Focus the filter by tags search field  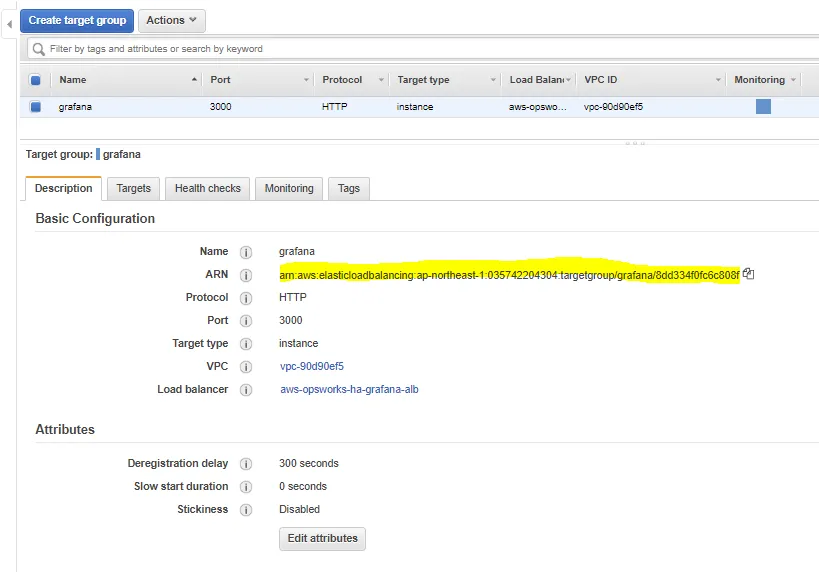tap(420, 48)
